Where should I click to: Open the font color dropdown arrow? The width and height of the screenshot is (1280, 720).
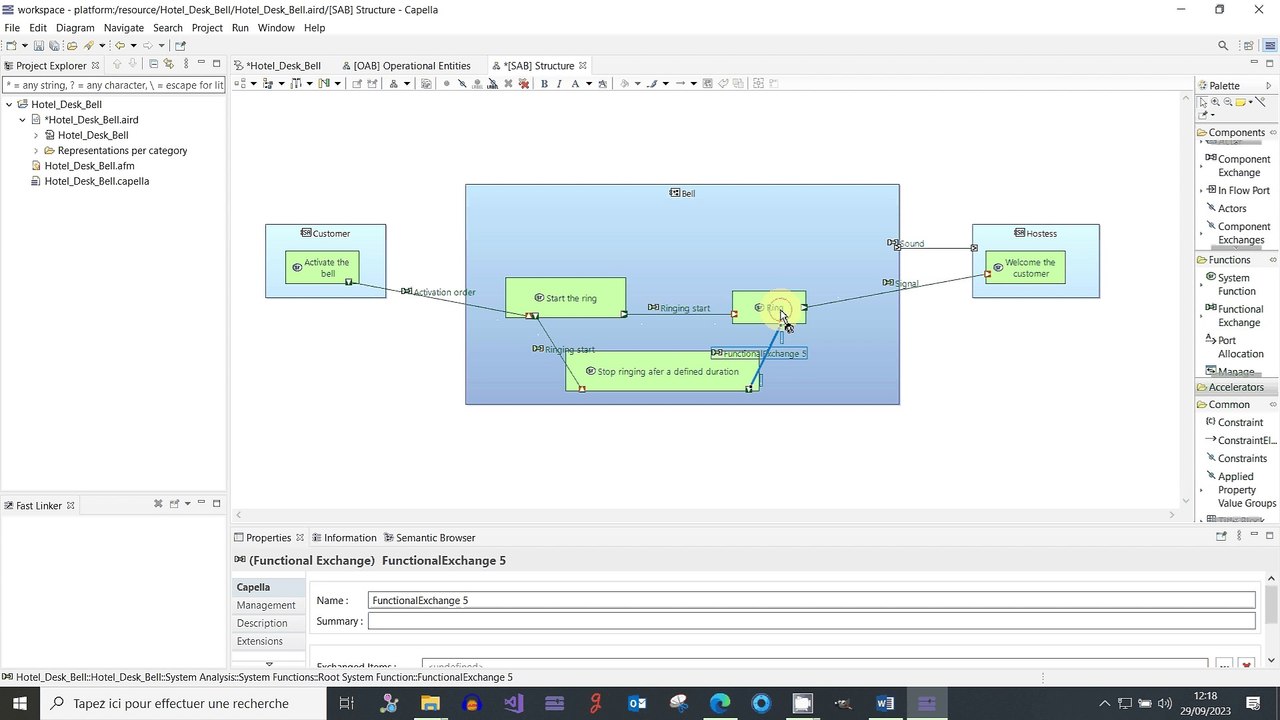coord(588,84)
